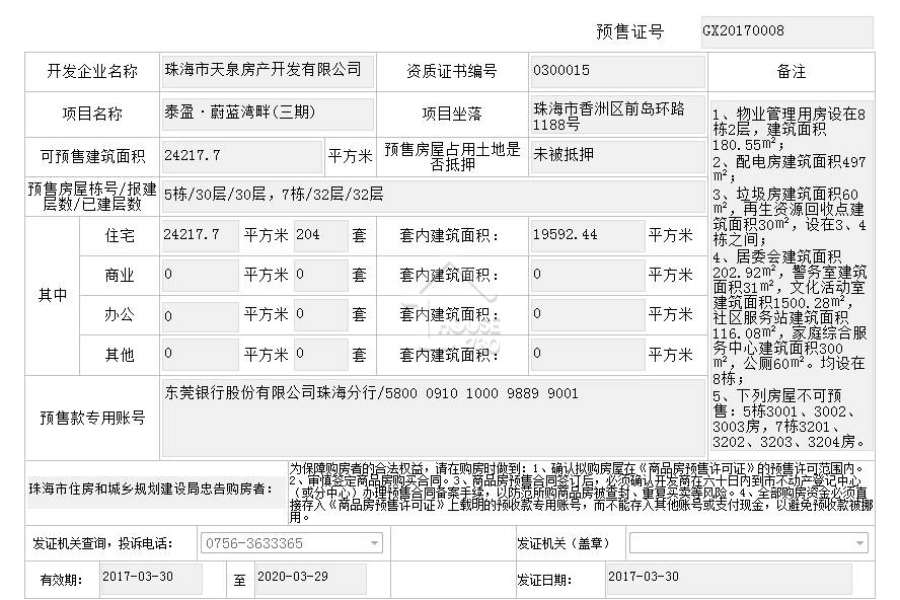Click the 预售证号 field GX20170008
Image resolution: width=900 pixels, height=600 pixels.
tap(787, 32)
